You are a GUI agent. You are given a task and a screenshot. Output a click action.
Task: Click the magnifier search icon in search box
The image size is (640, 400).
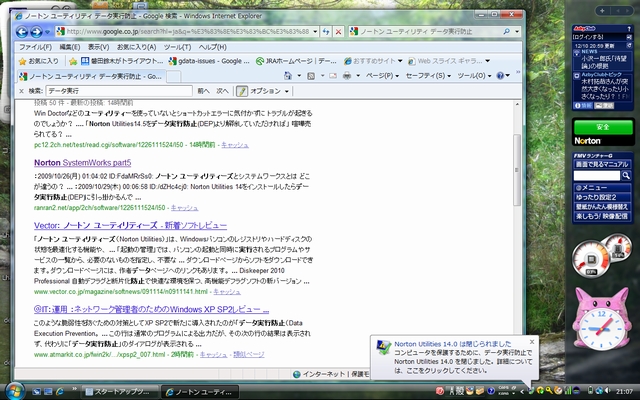507,31
